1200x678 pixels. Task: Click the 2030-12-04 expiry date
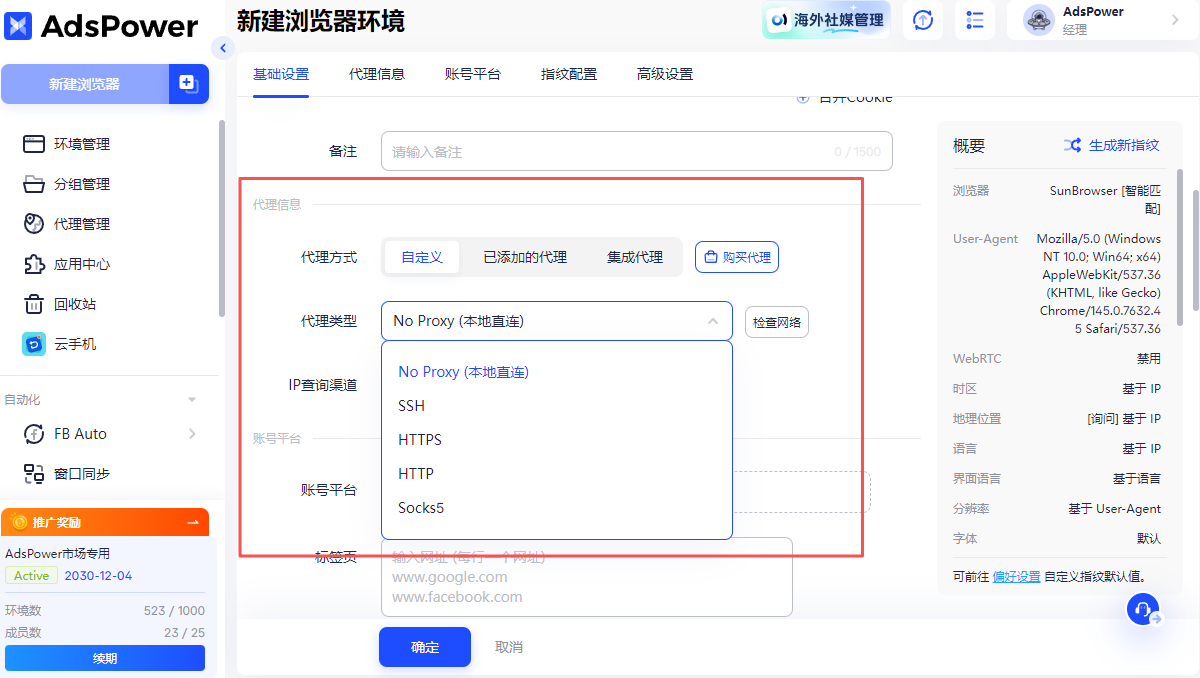[x=98, y=575]
